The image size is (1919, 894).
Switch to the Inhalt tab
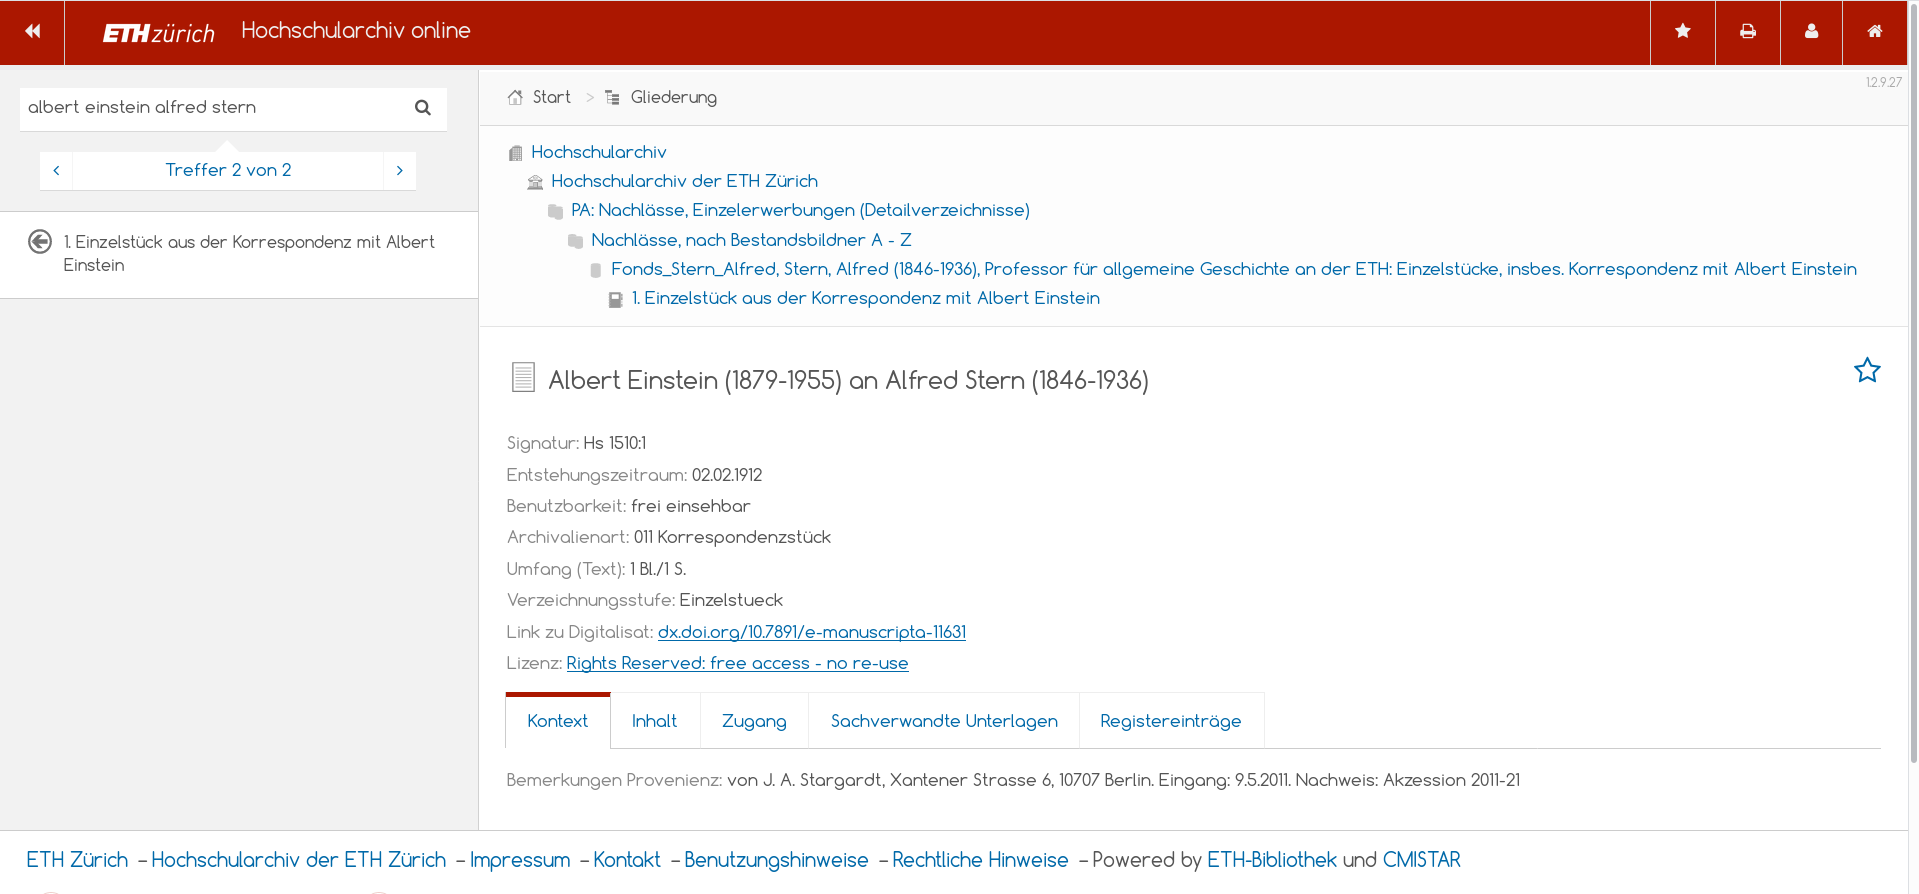654,721
